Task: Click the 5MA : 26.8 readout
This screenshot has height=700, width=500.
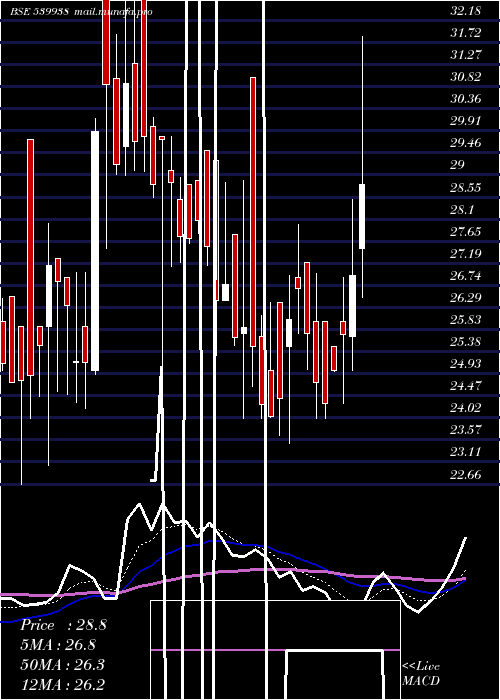Action: [x=58, y=645]
